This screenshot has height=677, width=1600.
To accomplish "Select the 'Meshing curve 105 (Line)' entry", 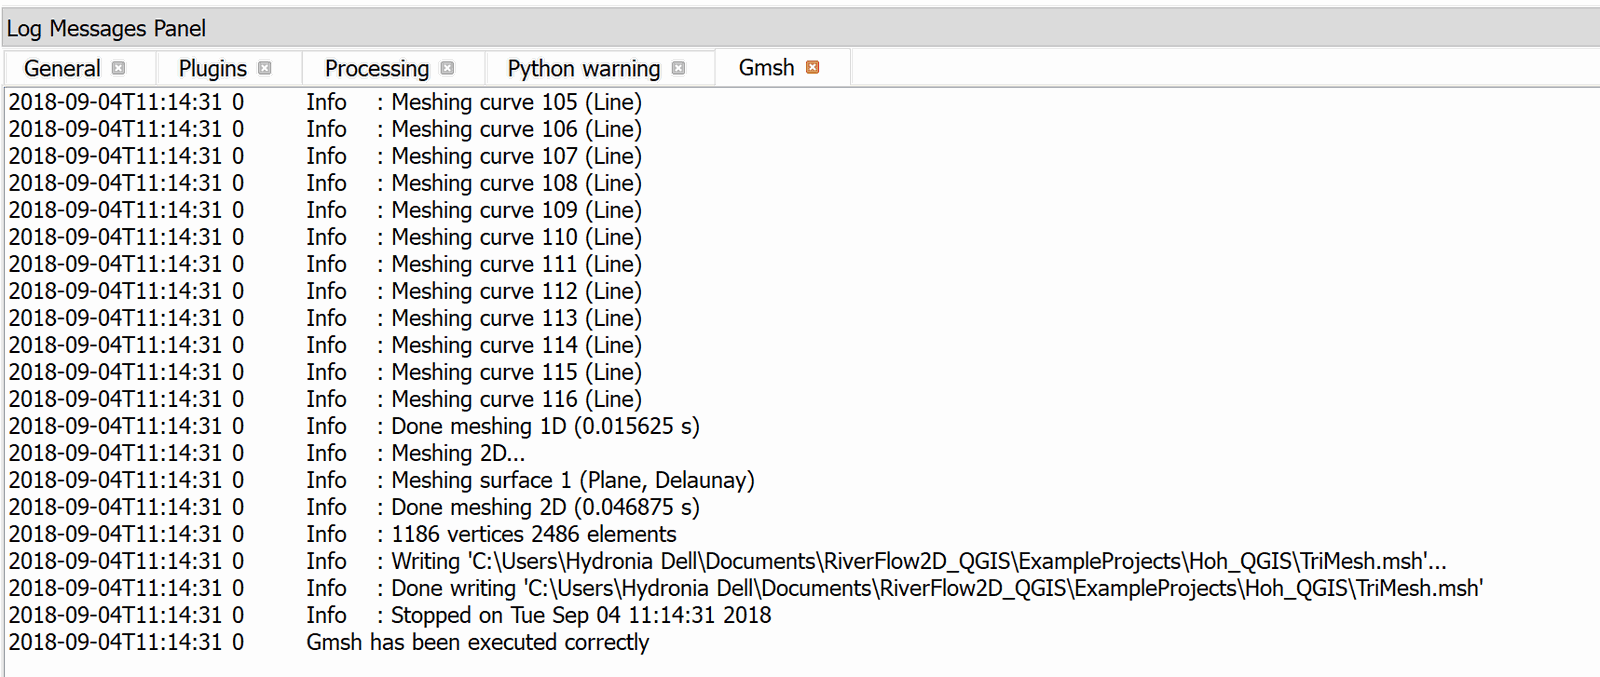I will tap(515, 102).
